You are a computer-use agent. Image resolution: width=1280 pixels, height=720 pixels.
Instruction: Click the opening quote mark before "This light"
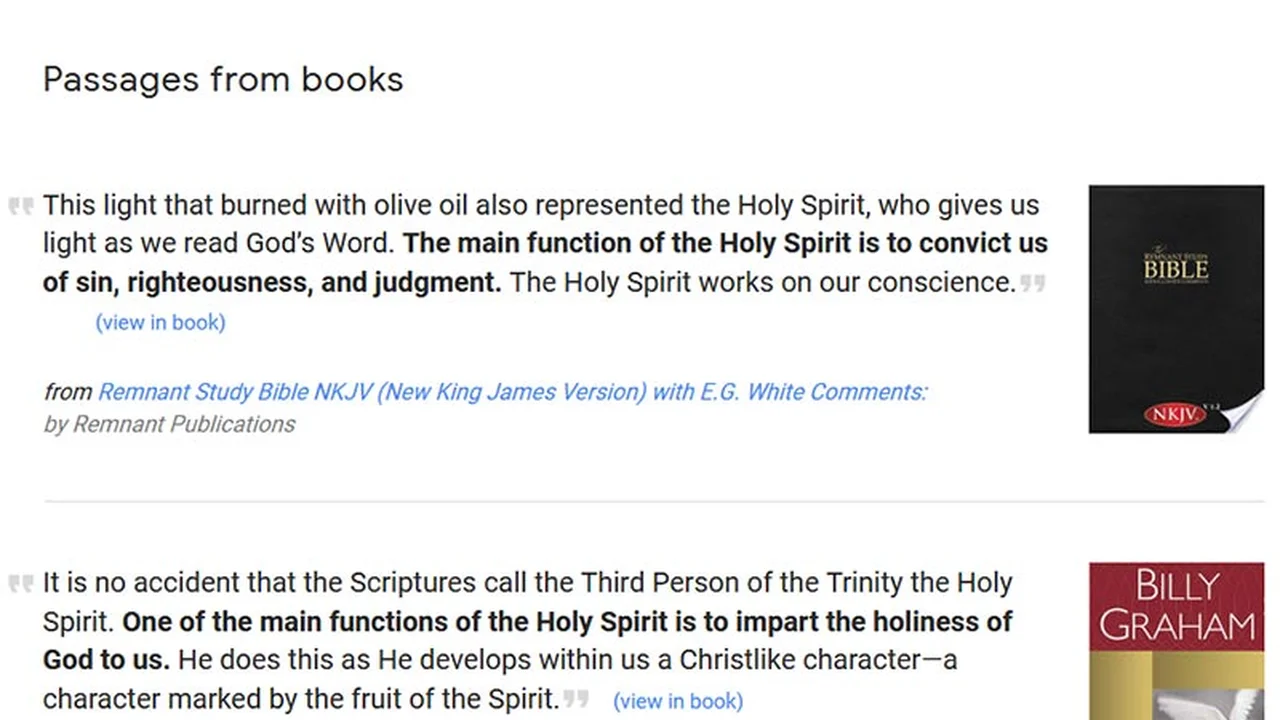click(21, 206)
